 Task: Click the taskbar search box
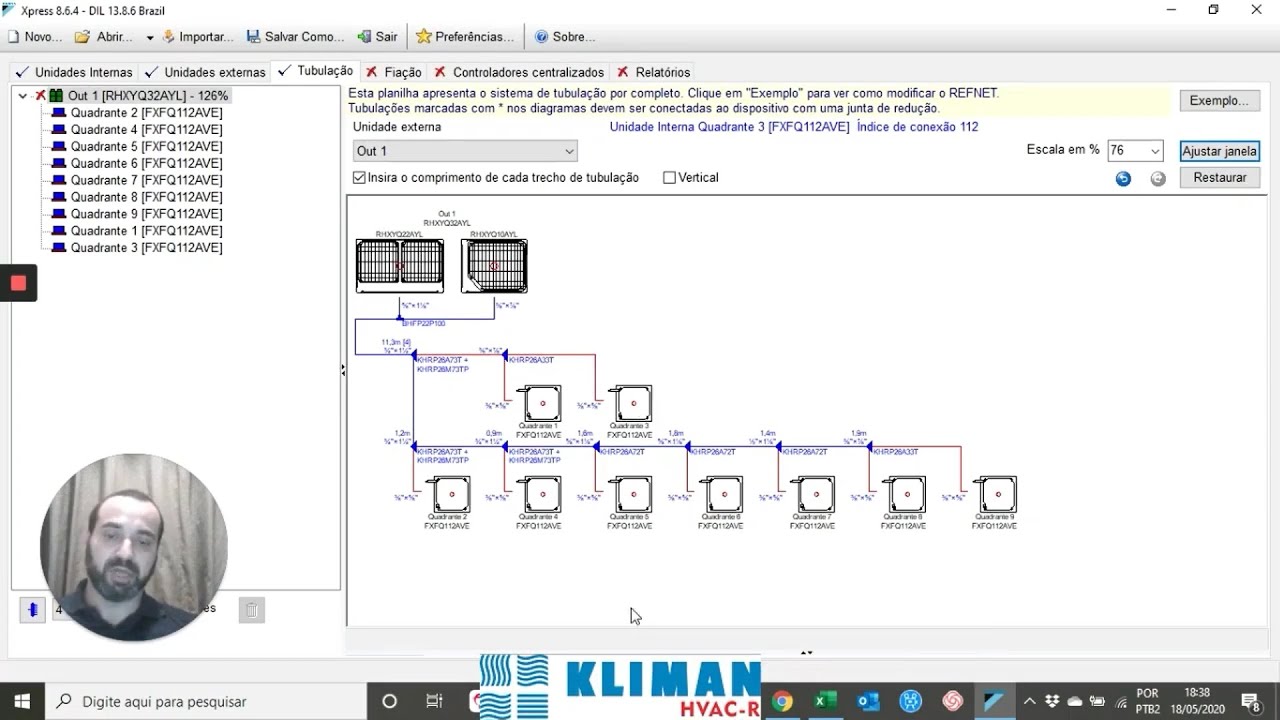[205, 701]
